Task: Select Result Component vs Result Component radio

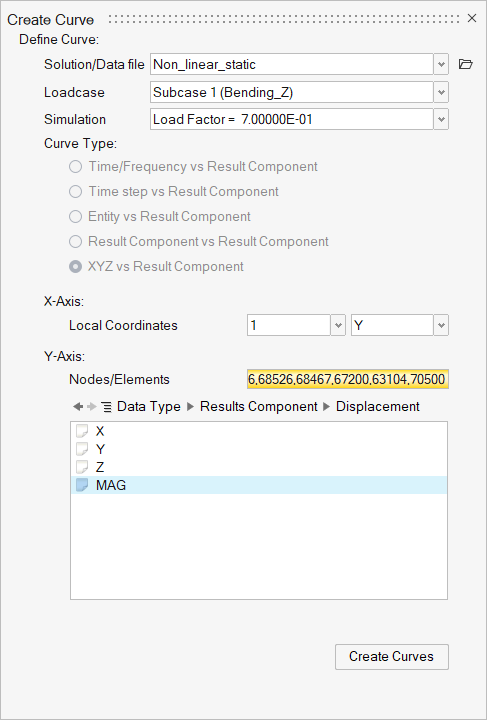Action: coord(75,242)
